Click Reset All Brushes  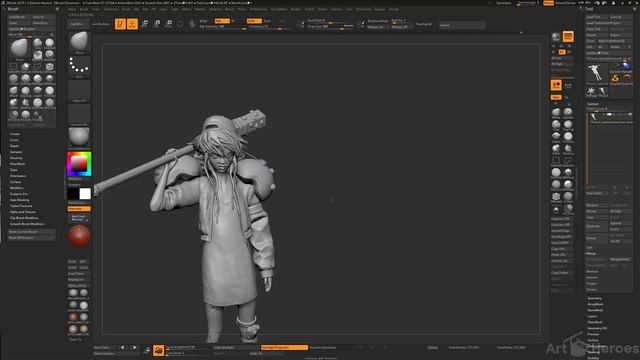(31, 238)
